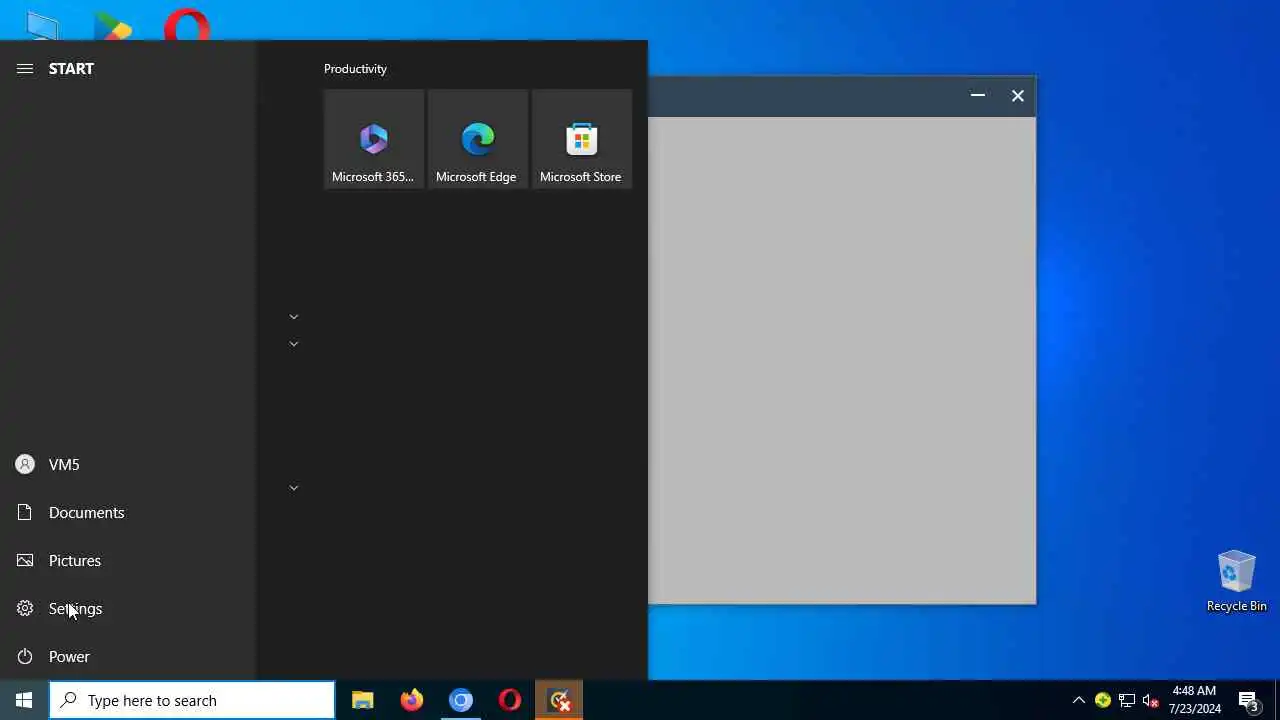Open Microsoft 365 tile
The height and width of the screenshot is (720, 1280).
click(374, 139)
